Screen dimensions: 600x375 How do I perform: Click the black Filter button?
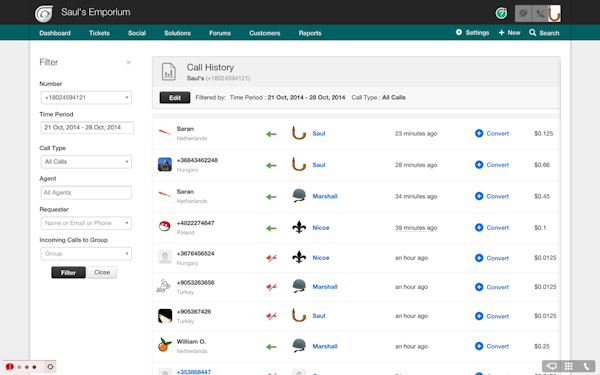(68, 272)
